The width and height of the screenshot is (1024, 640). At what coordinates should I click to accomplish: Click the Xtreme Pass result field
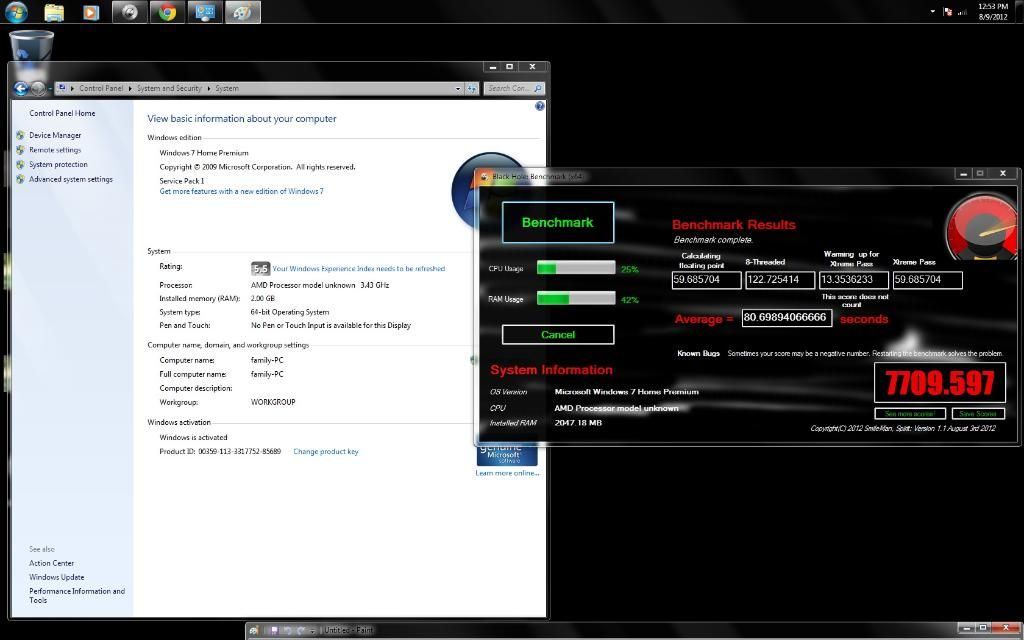click(927, 280)
